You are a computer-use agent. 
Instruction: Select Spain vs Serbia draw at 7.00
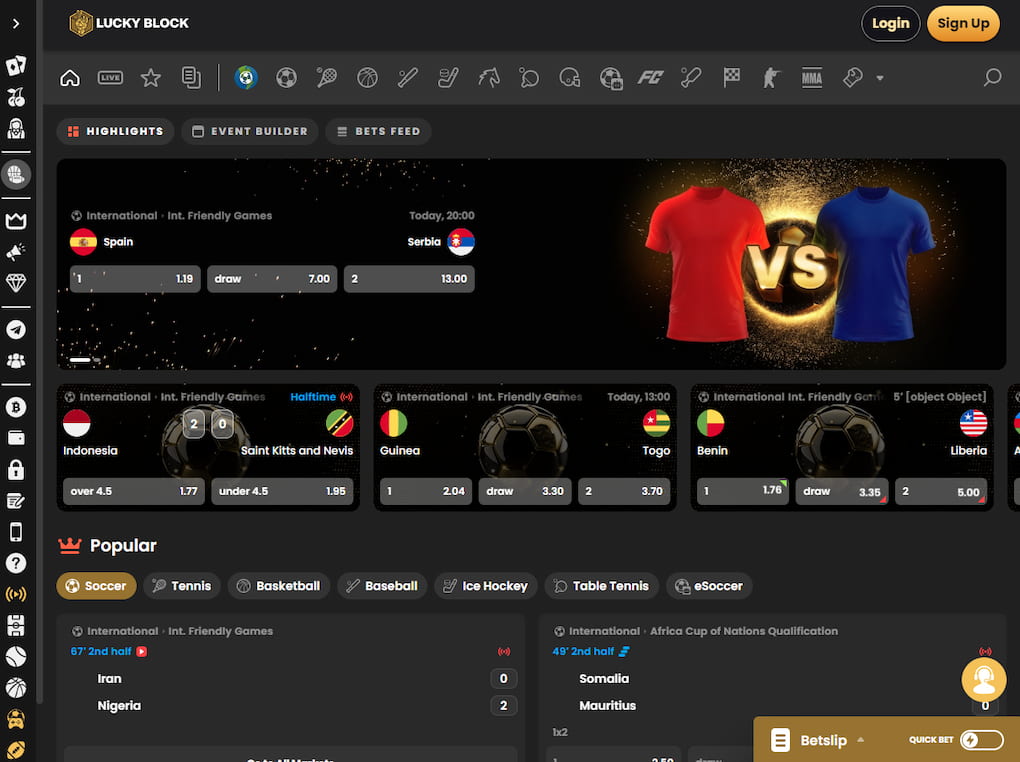click(272, 279)
